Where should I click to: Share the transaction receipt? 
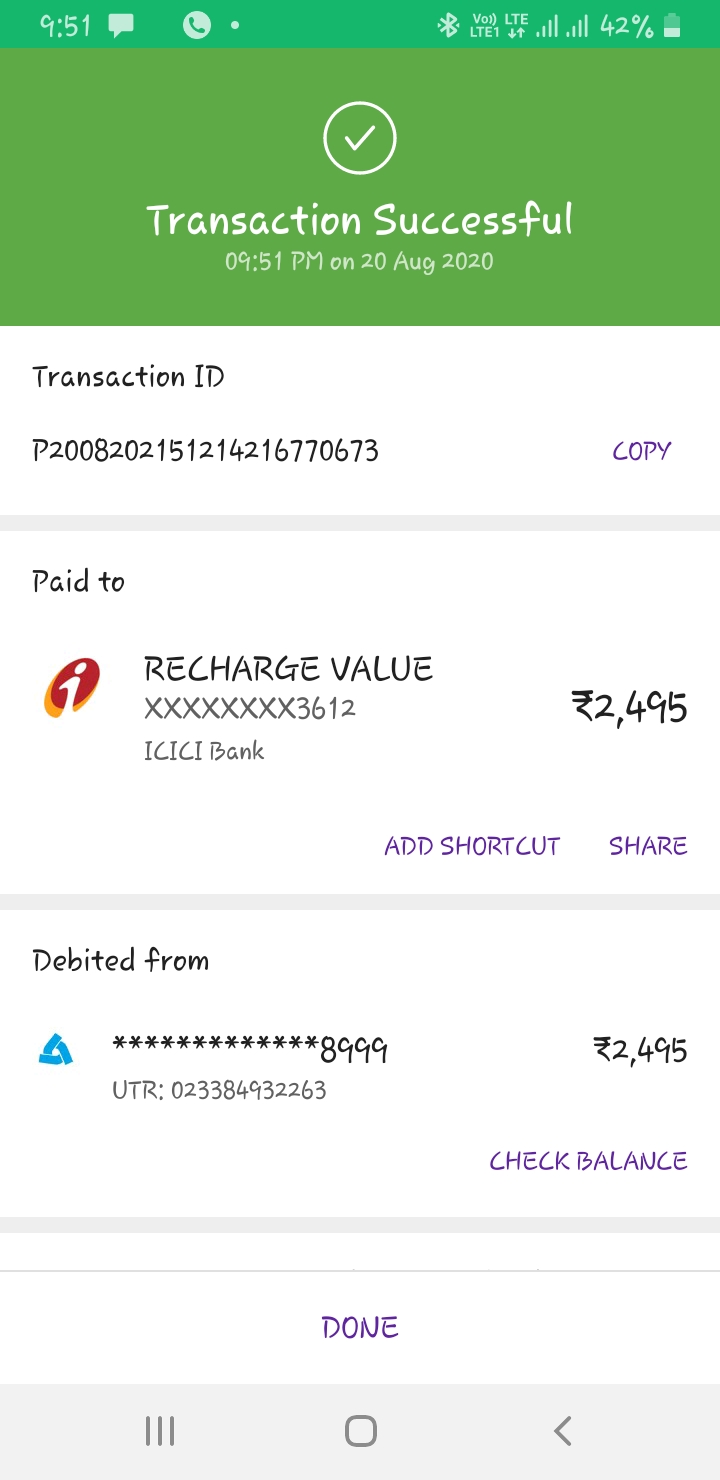648,846
